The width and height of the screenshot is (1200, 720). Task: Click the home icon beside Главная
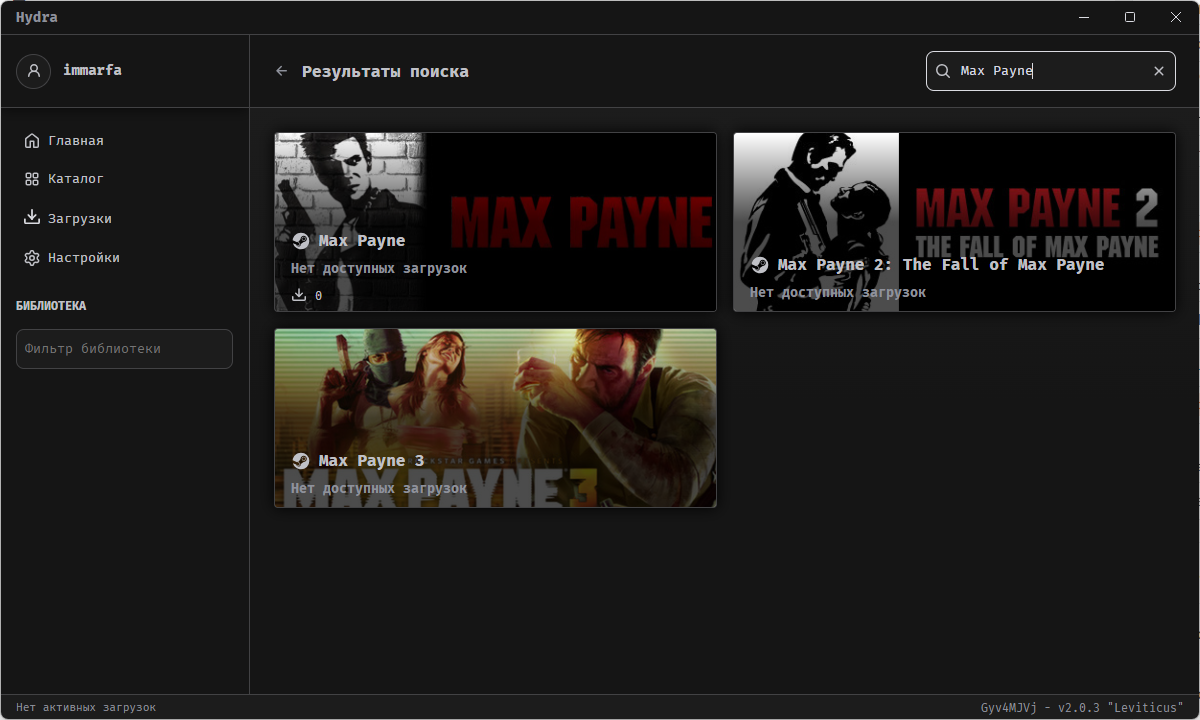tap(32, 140)
